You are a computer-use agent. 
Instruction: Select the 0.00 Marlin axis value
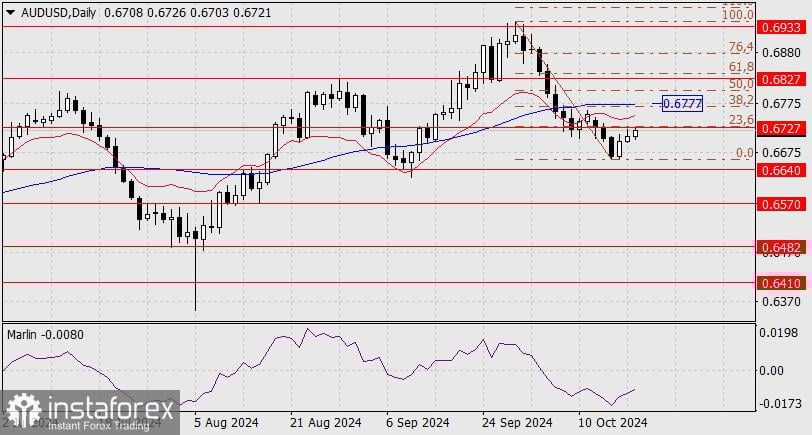[x=772, y=371]
